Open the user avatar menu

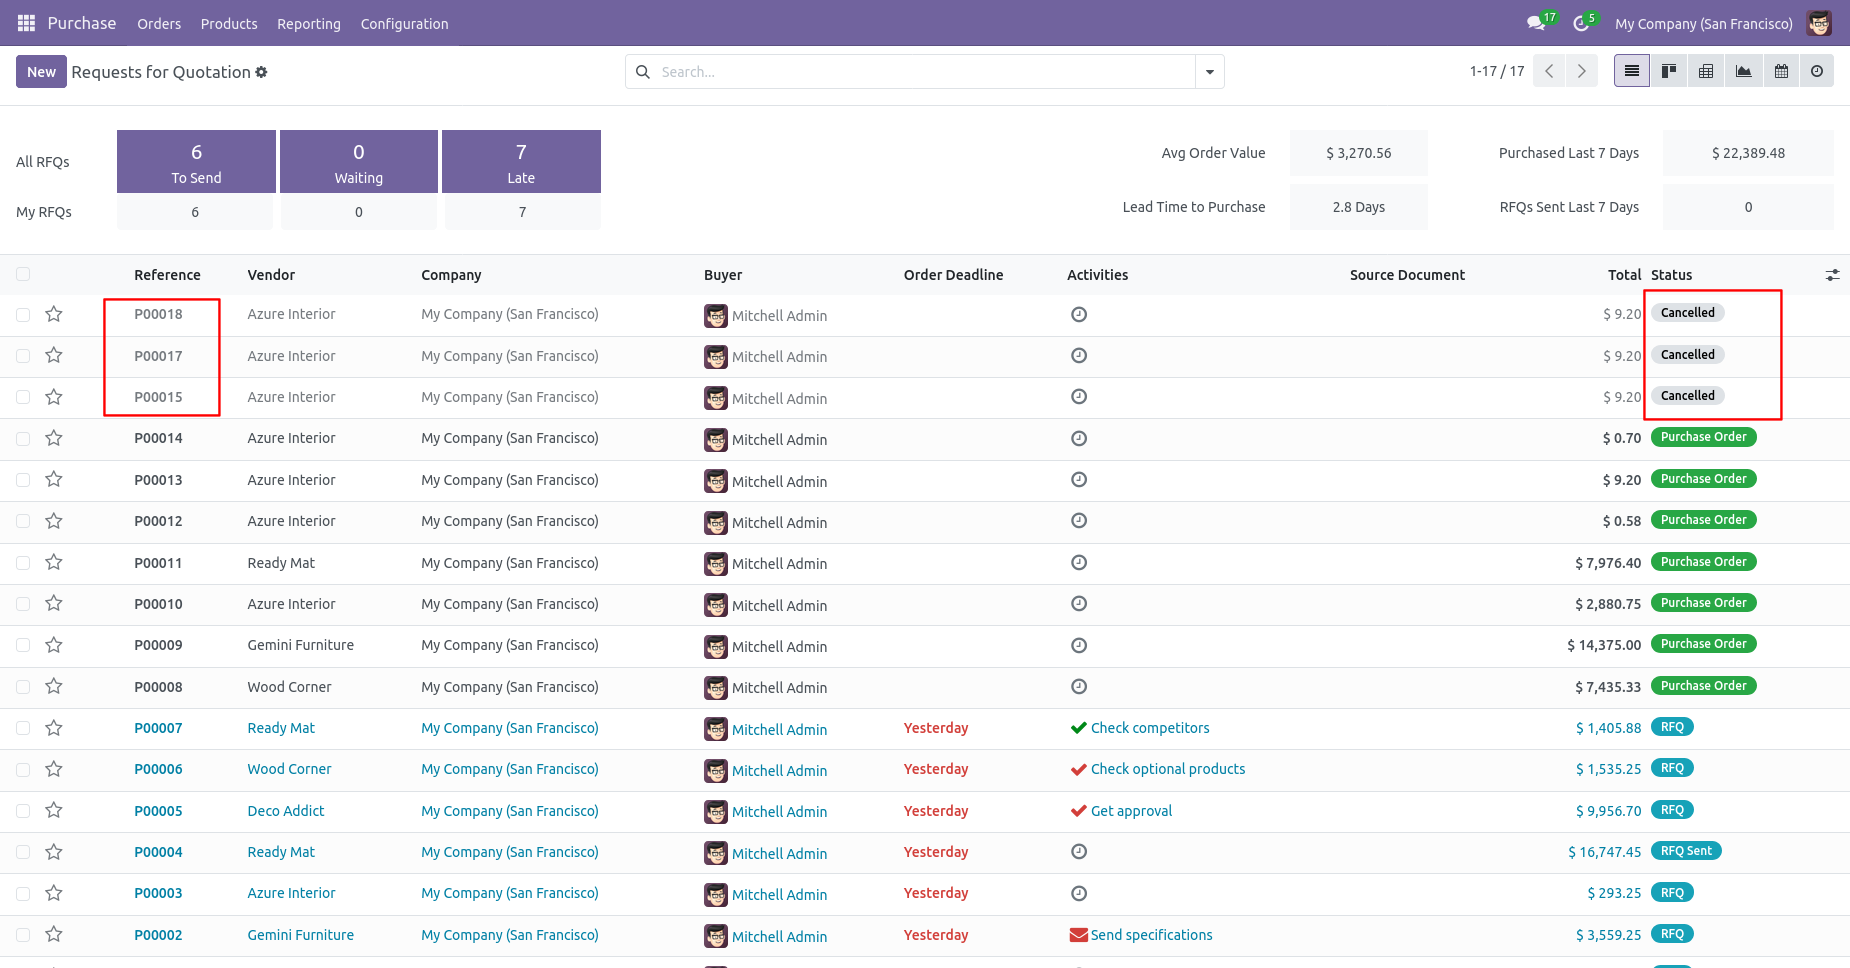tap(1819, 23)
